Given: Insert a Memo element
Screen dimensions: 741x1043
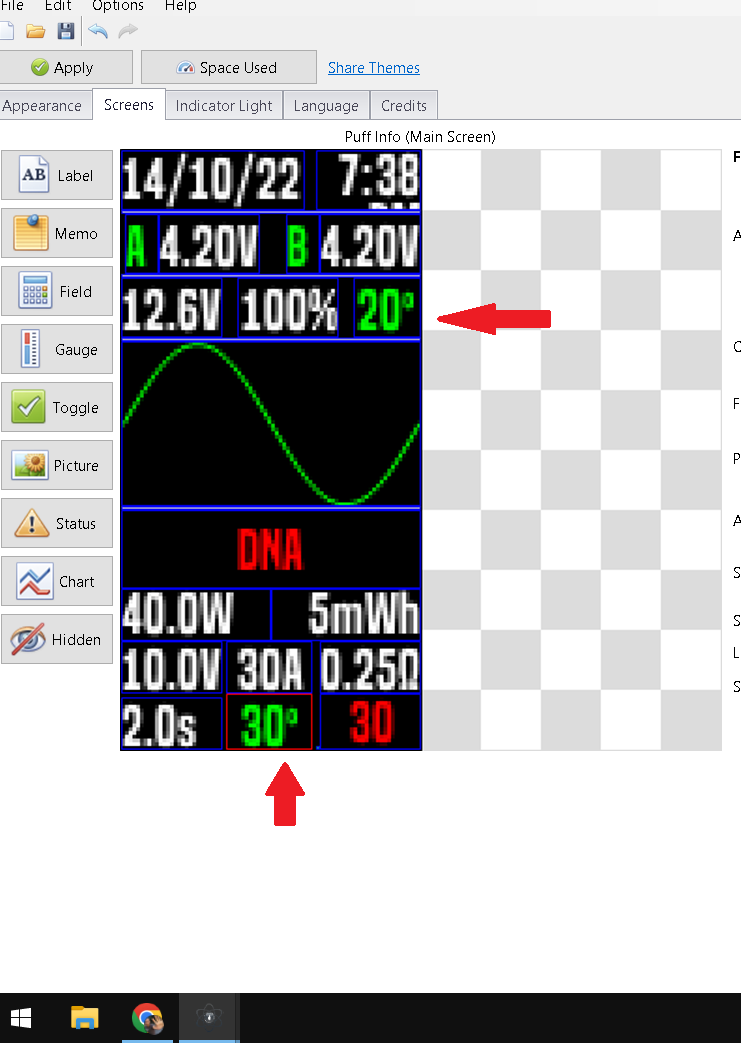Looking at the screenshot, I should [x=57, y=234].
